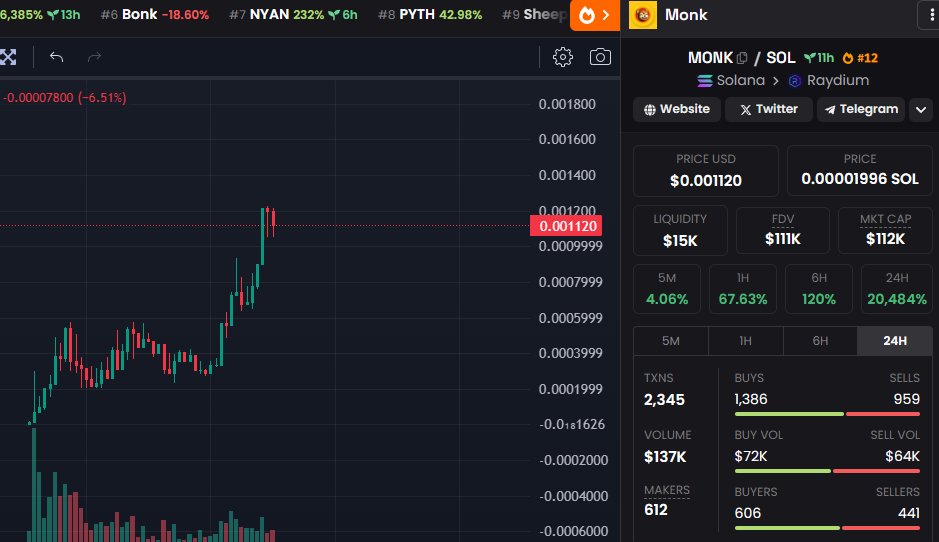Click the MONK ticker symbol
Image resolution: width=939 pixels, height=542 pixels.
click(x=710, y=57)
